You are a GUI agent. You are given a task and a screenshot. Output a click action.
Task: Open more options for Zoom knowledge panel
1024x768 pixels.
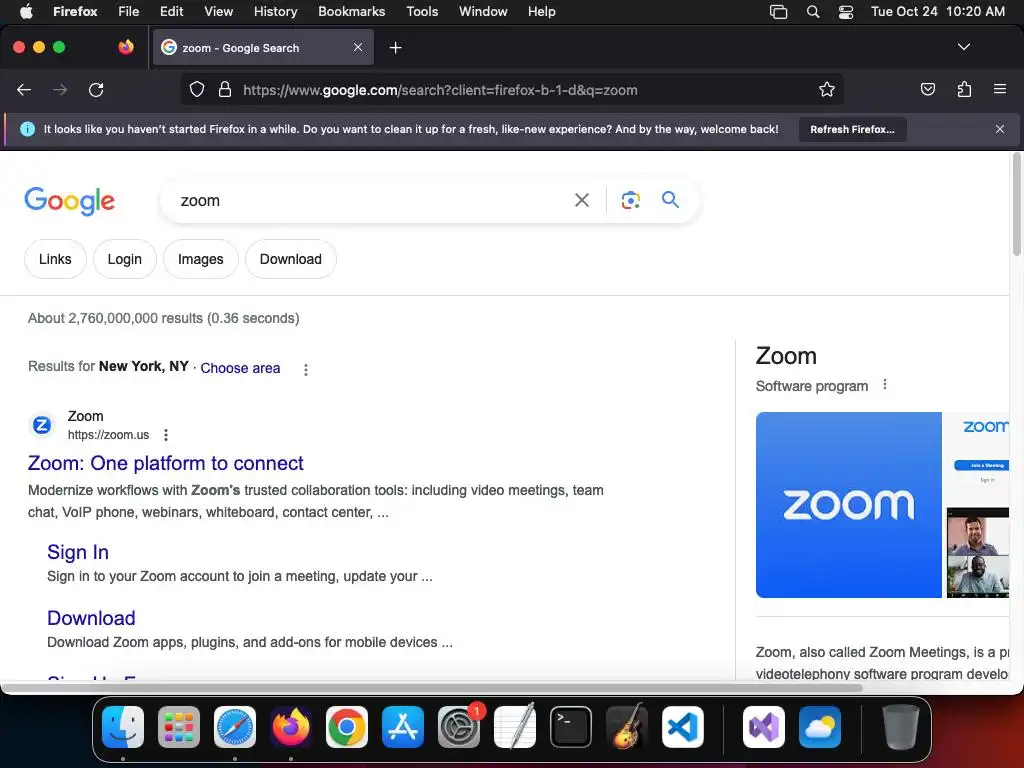click(885, 385)
